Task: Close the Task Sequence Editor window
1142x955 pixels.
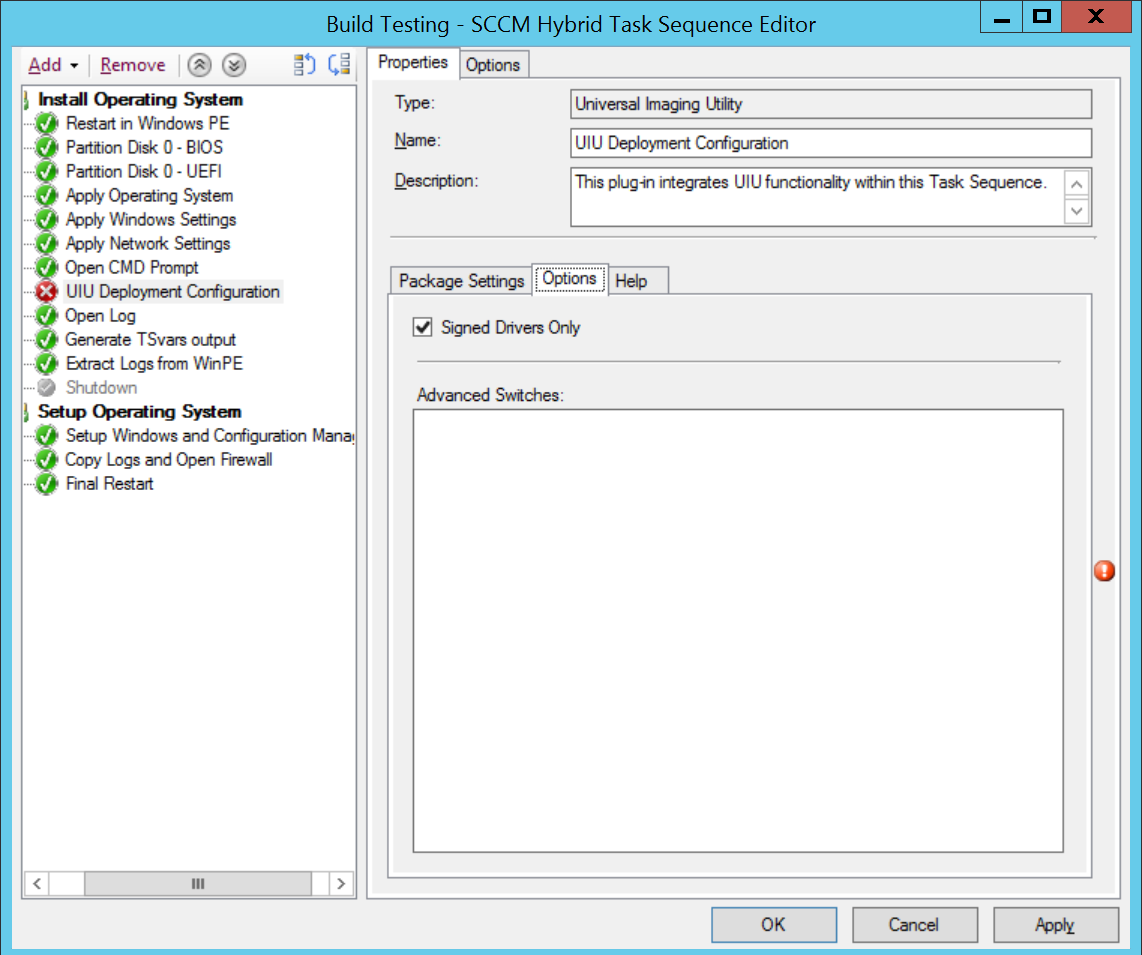Action: pyautogui.click(x=1096, y=17)
